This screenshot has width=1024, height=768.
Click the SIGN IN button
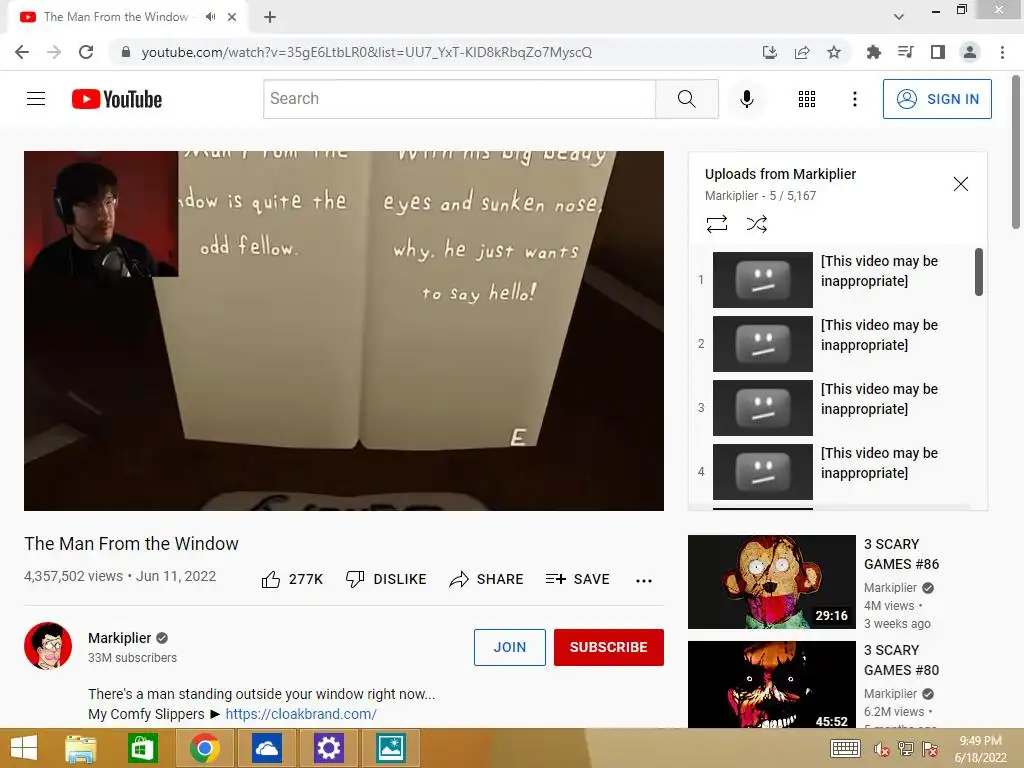[x=937, y=99]
